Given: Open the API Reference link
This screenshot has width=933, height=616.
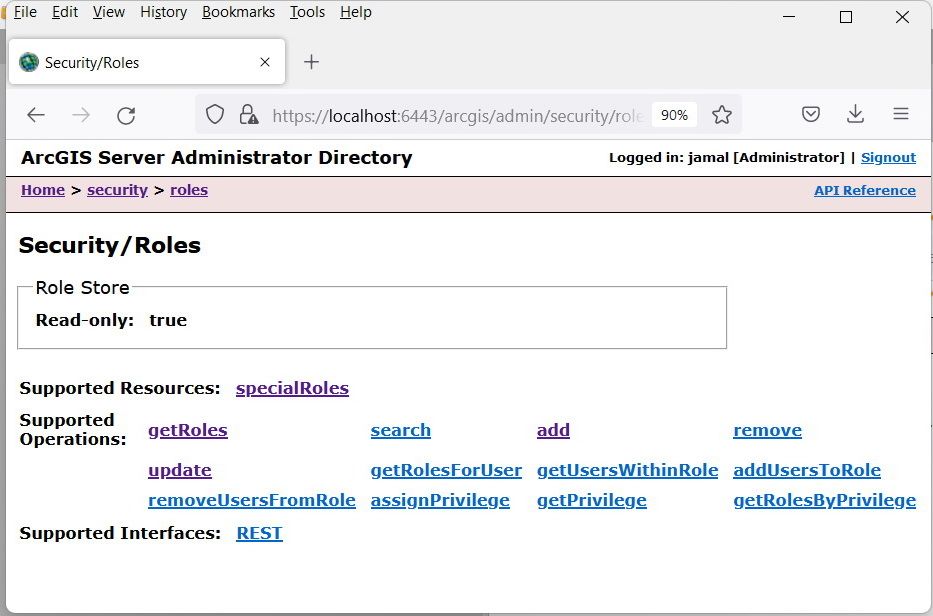Looking at the screenshot, I should (x=864, y=191).
